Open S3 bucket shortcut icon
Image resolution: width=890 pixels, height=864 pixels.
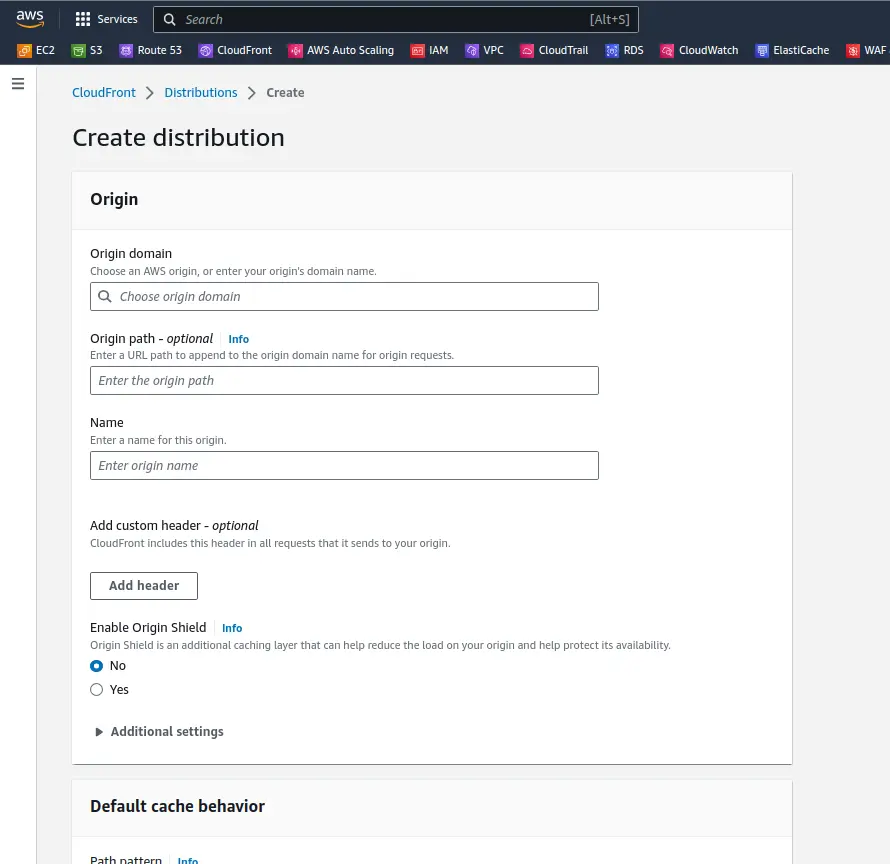point(78,51)
